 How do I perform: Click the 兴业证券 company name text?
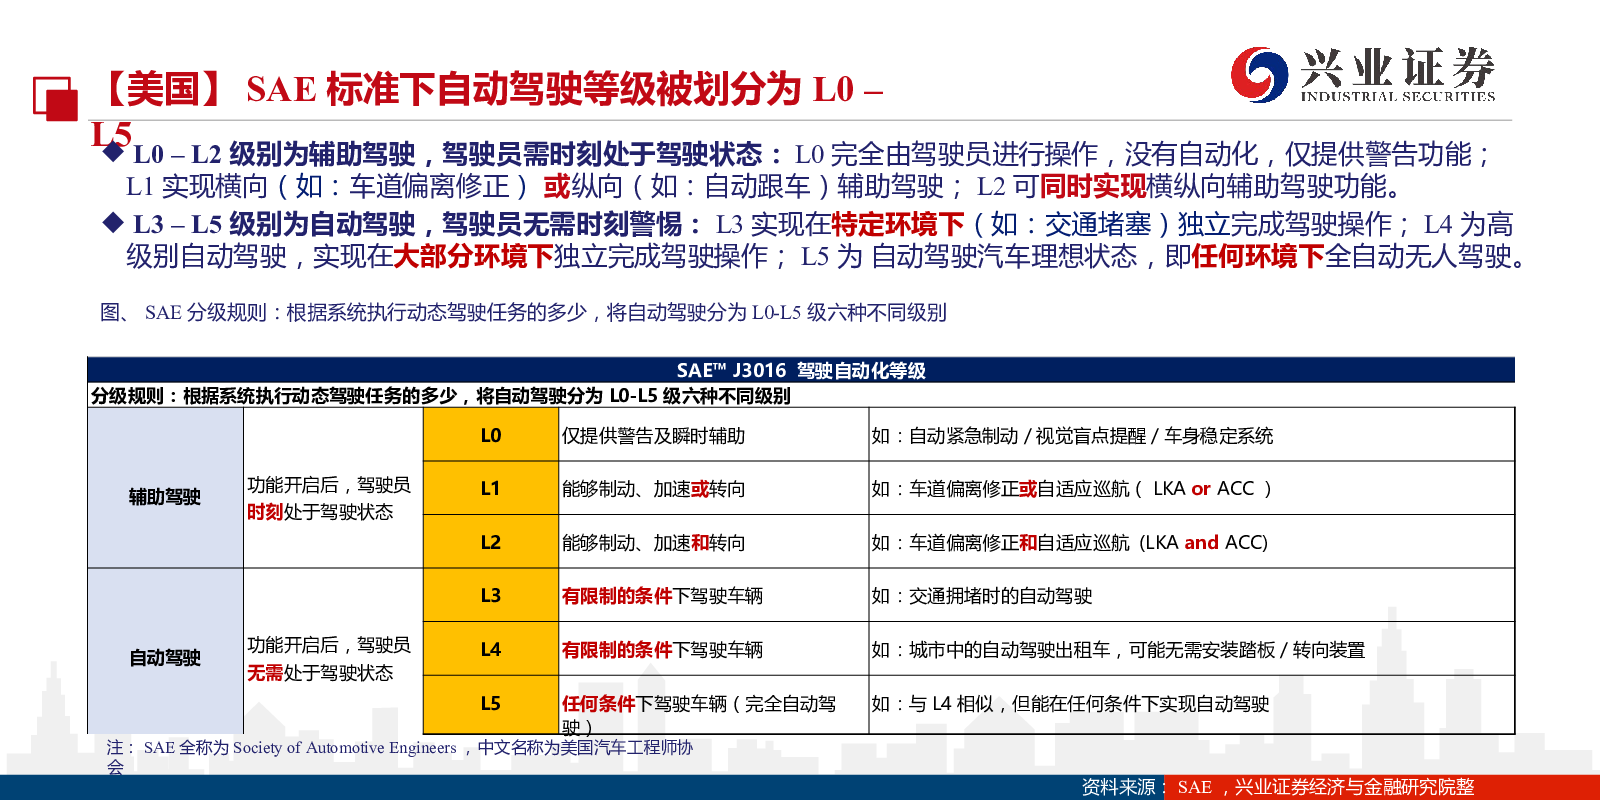pos(1398,67)
